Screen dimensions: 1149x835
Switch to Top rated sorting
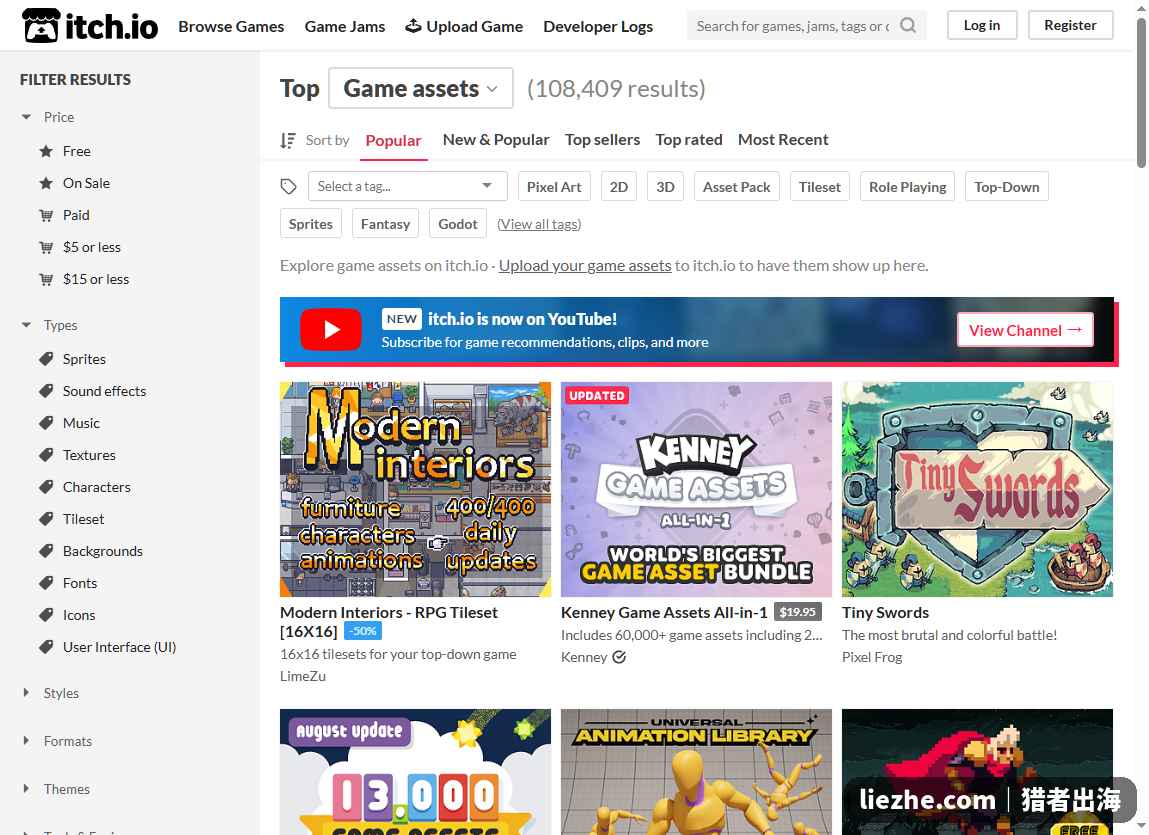click(x=689, y=139)
